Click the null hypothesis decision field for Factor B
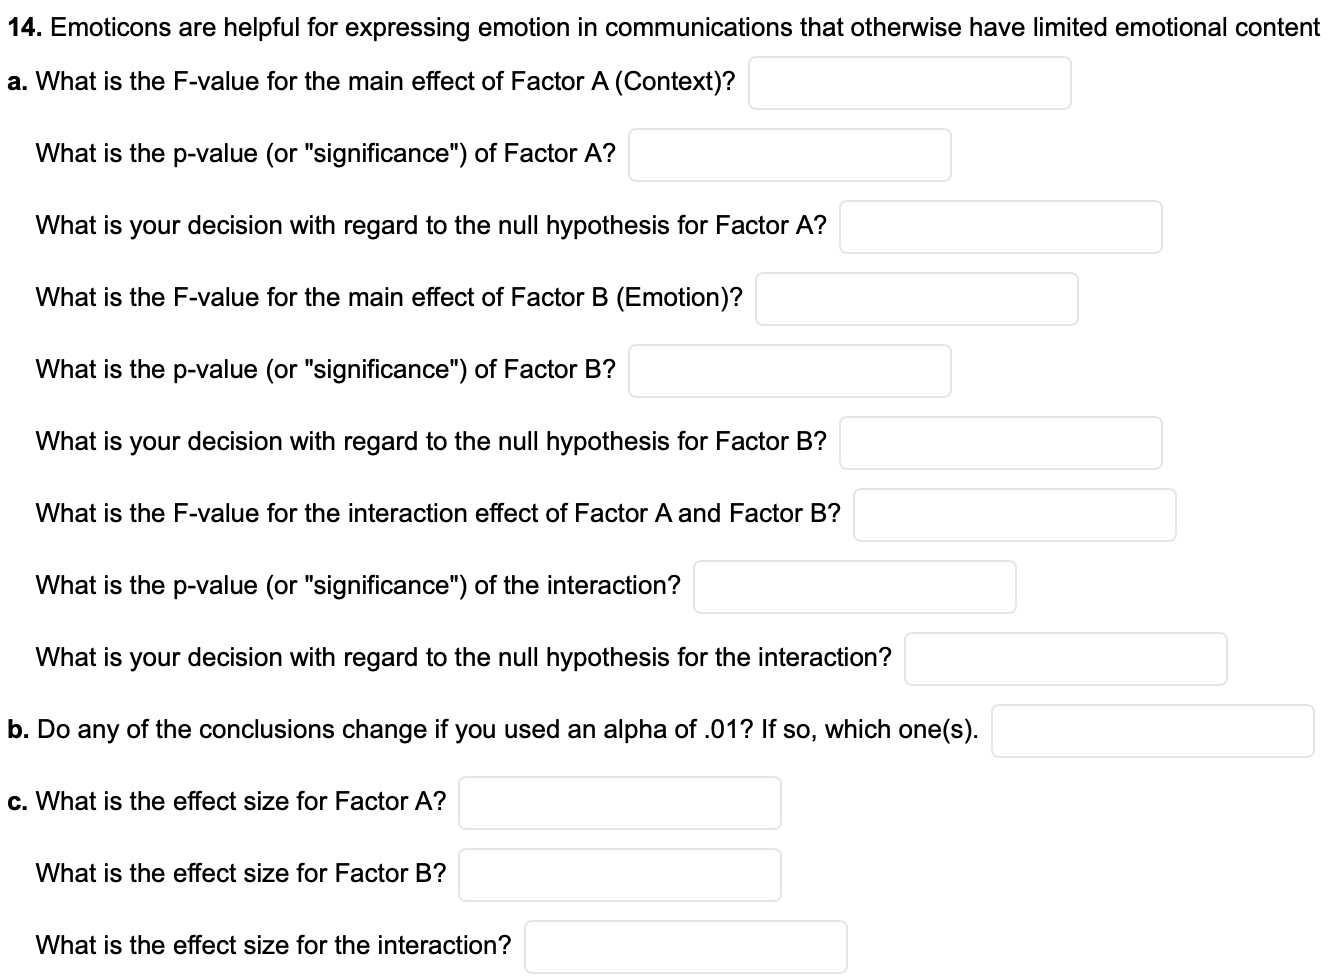 (1001, 442)
